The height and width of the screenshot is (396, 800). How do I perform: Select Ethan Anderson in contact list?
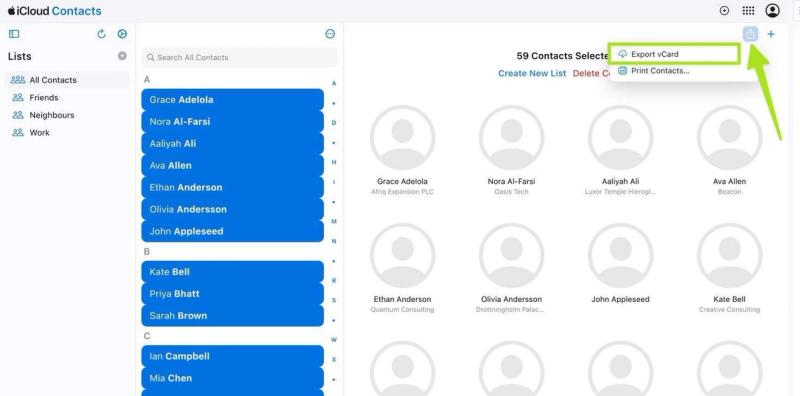pyautogui.click(x=232, y=187)
